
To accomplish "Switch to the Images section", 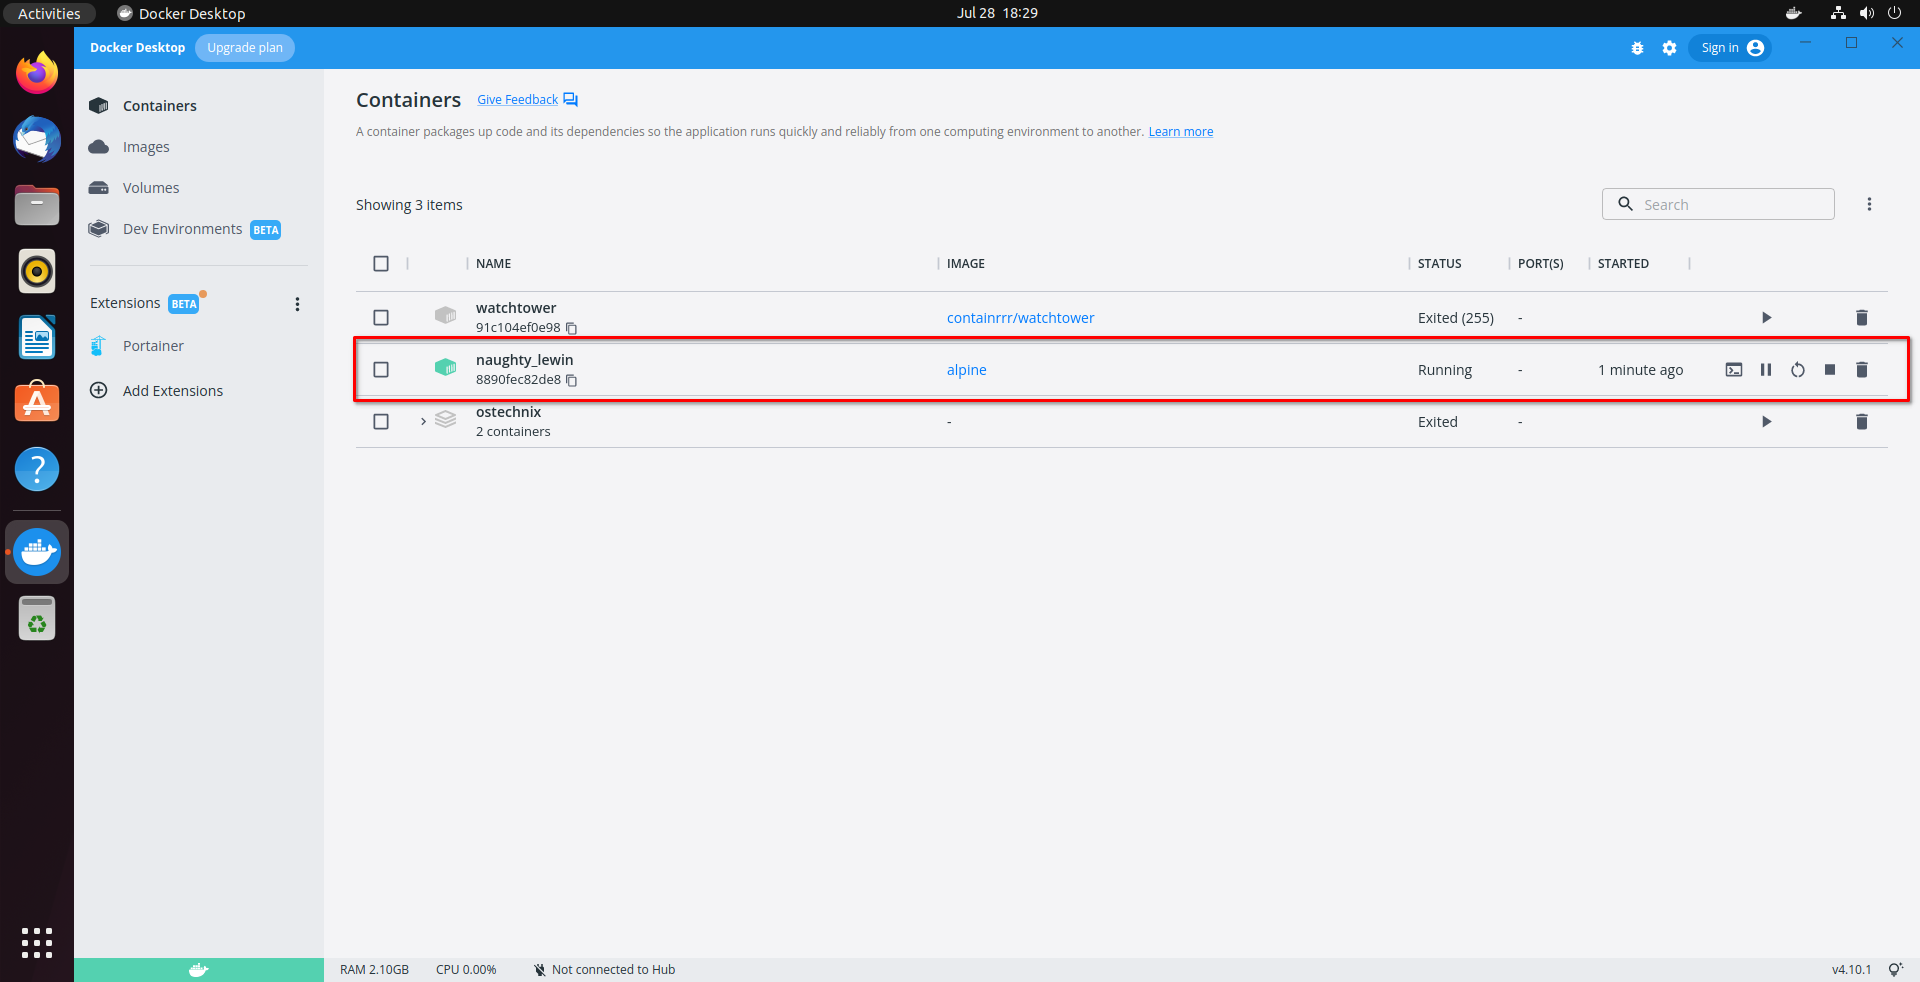I will (x=146, y=146).
